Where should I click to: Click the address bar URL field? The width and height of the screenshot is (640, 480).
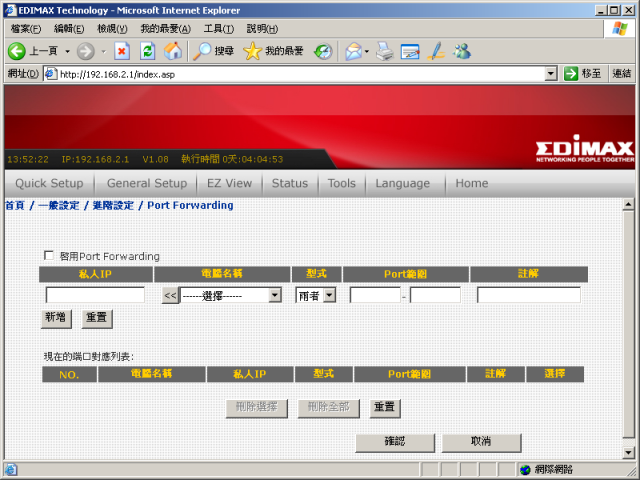pos(301,74)
